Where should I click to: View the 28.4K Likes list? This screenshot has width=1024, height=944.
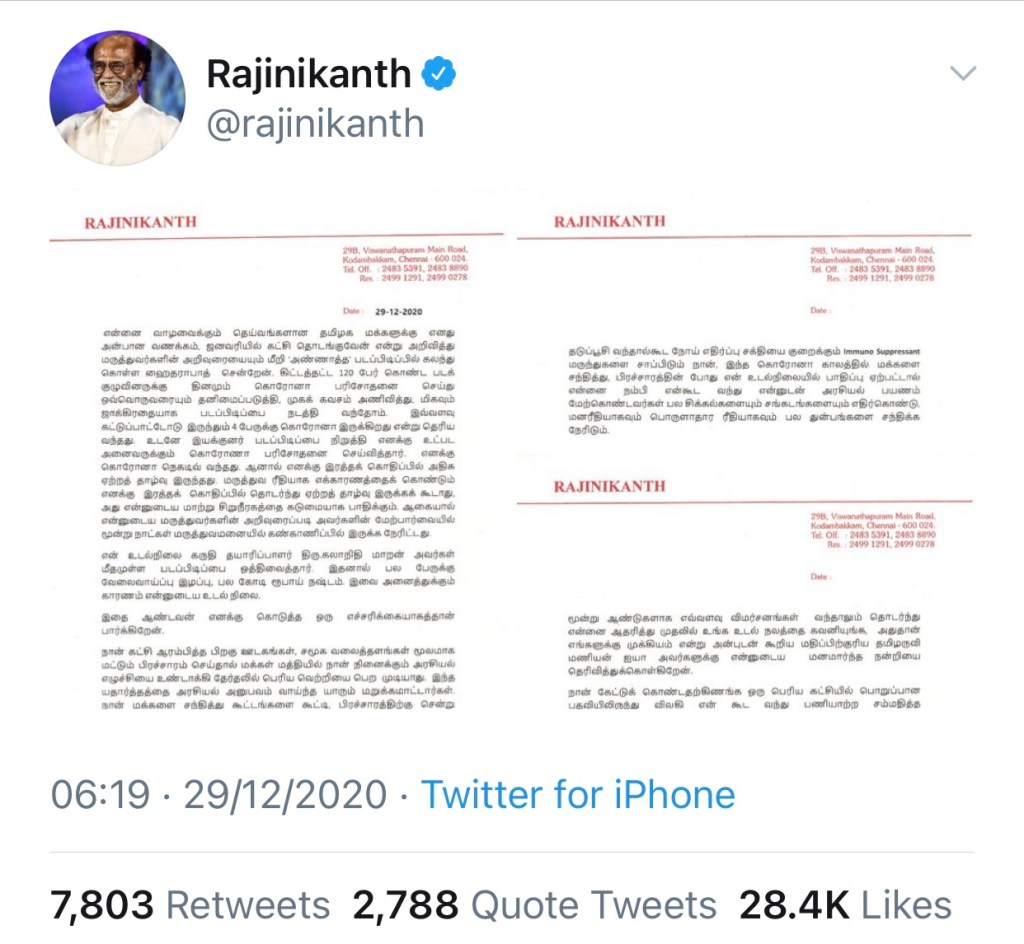[x=845, y=905]
